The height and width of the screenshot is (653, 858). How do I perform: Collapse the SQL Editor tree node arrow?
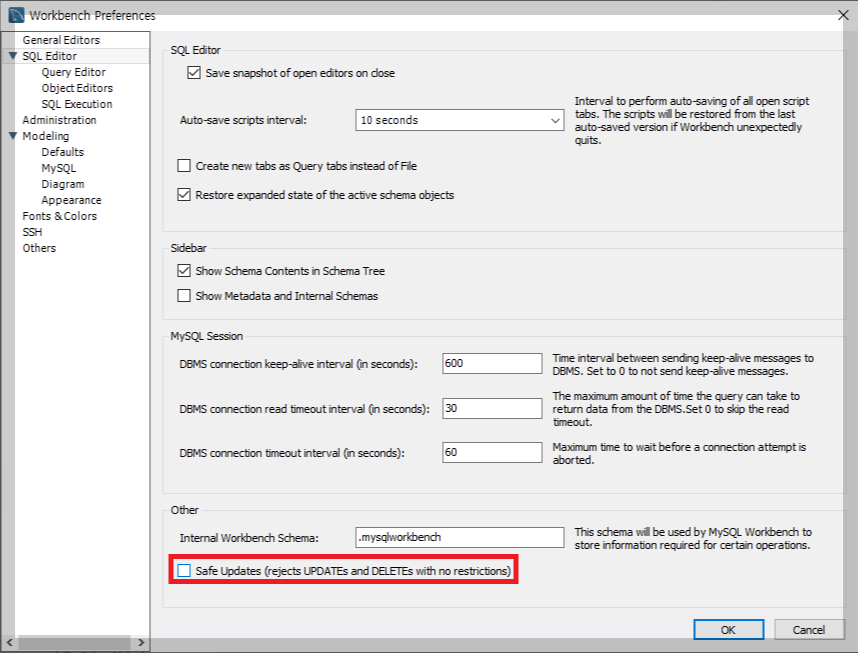click(x=13, y=56)
